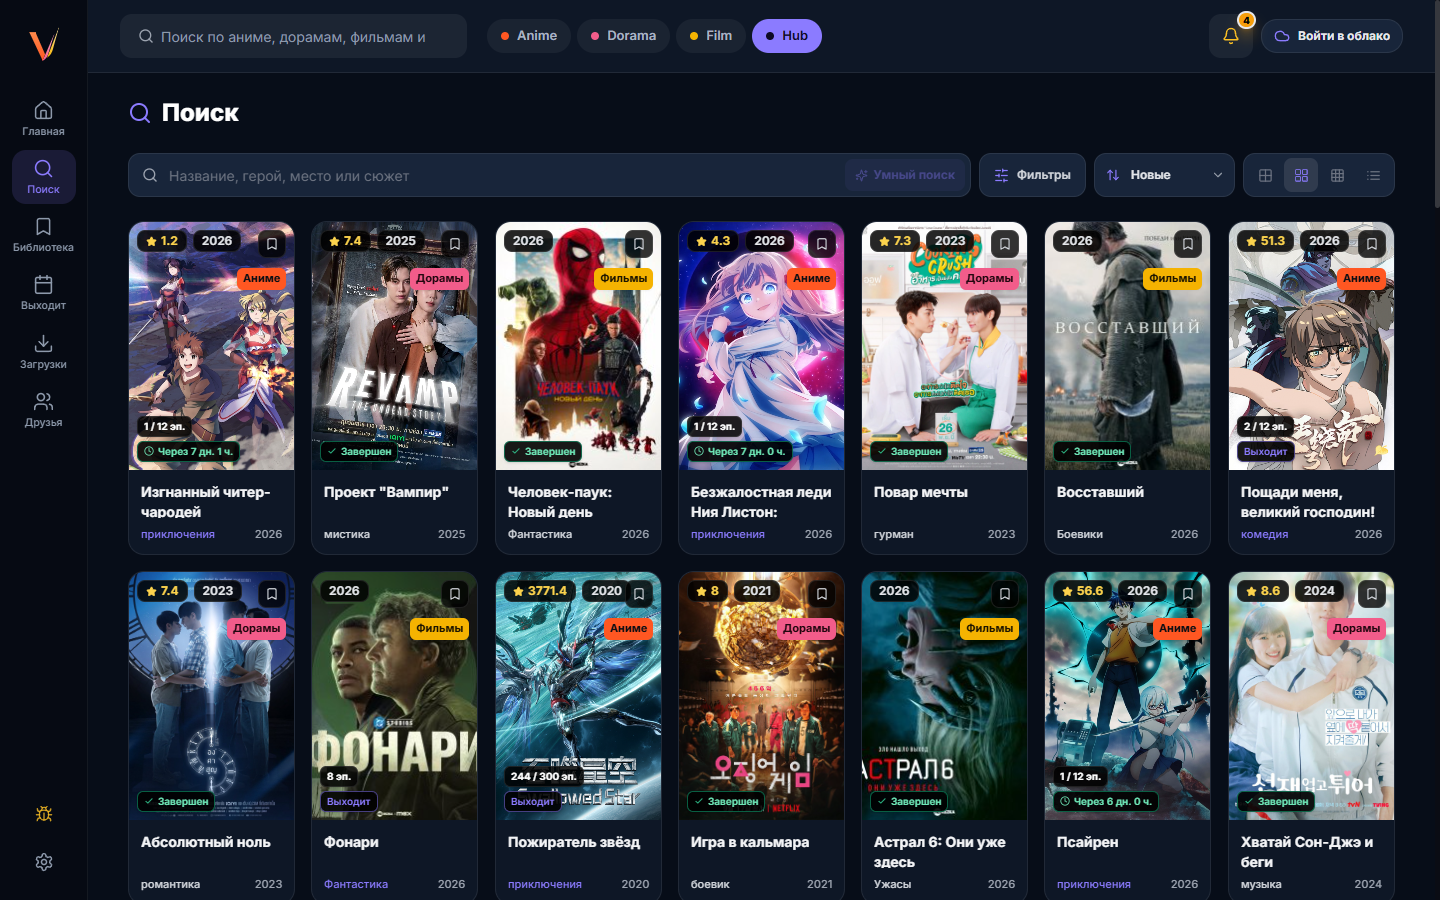Select the Anime tab

coord(528,36)
